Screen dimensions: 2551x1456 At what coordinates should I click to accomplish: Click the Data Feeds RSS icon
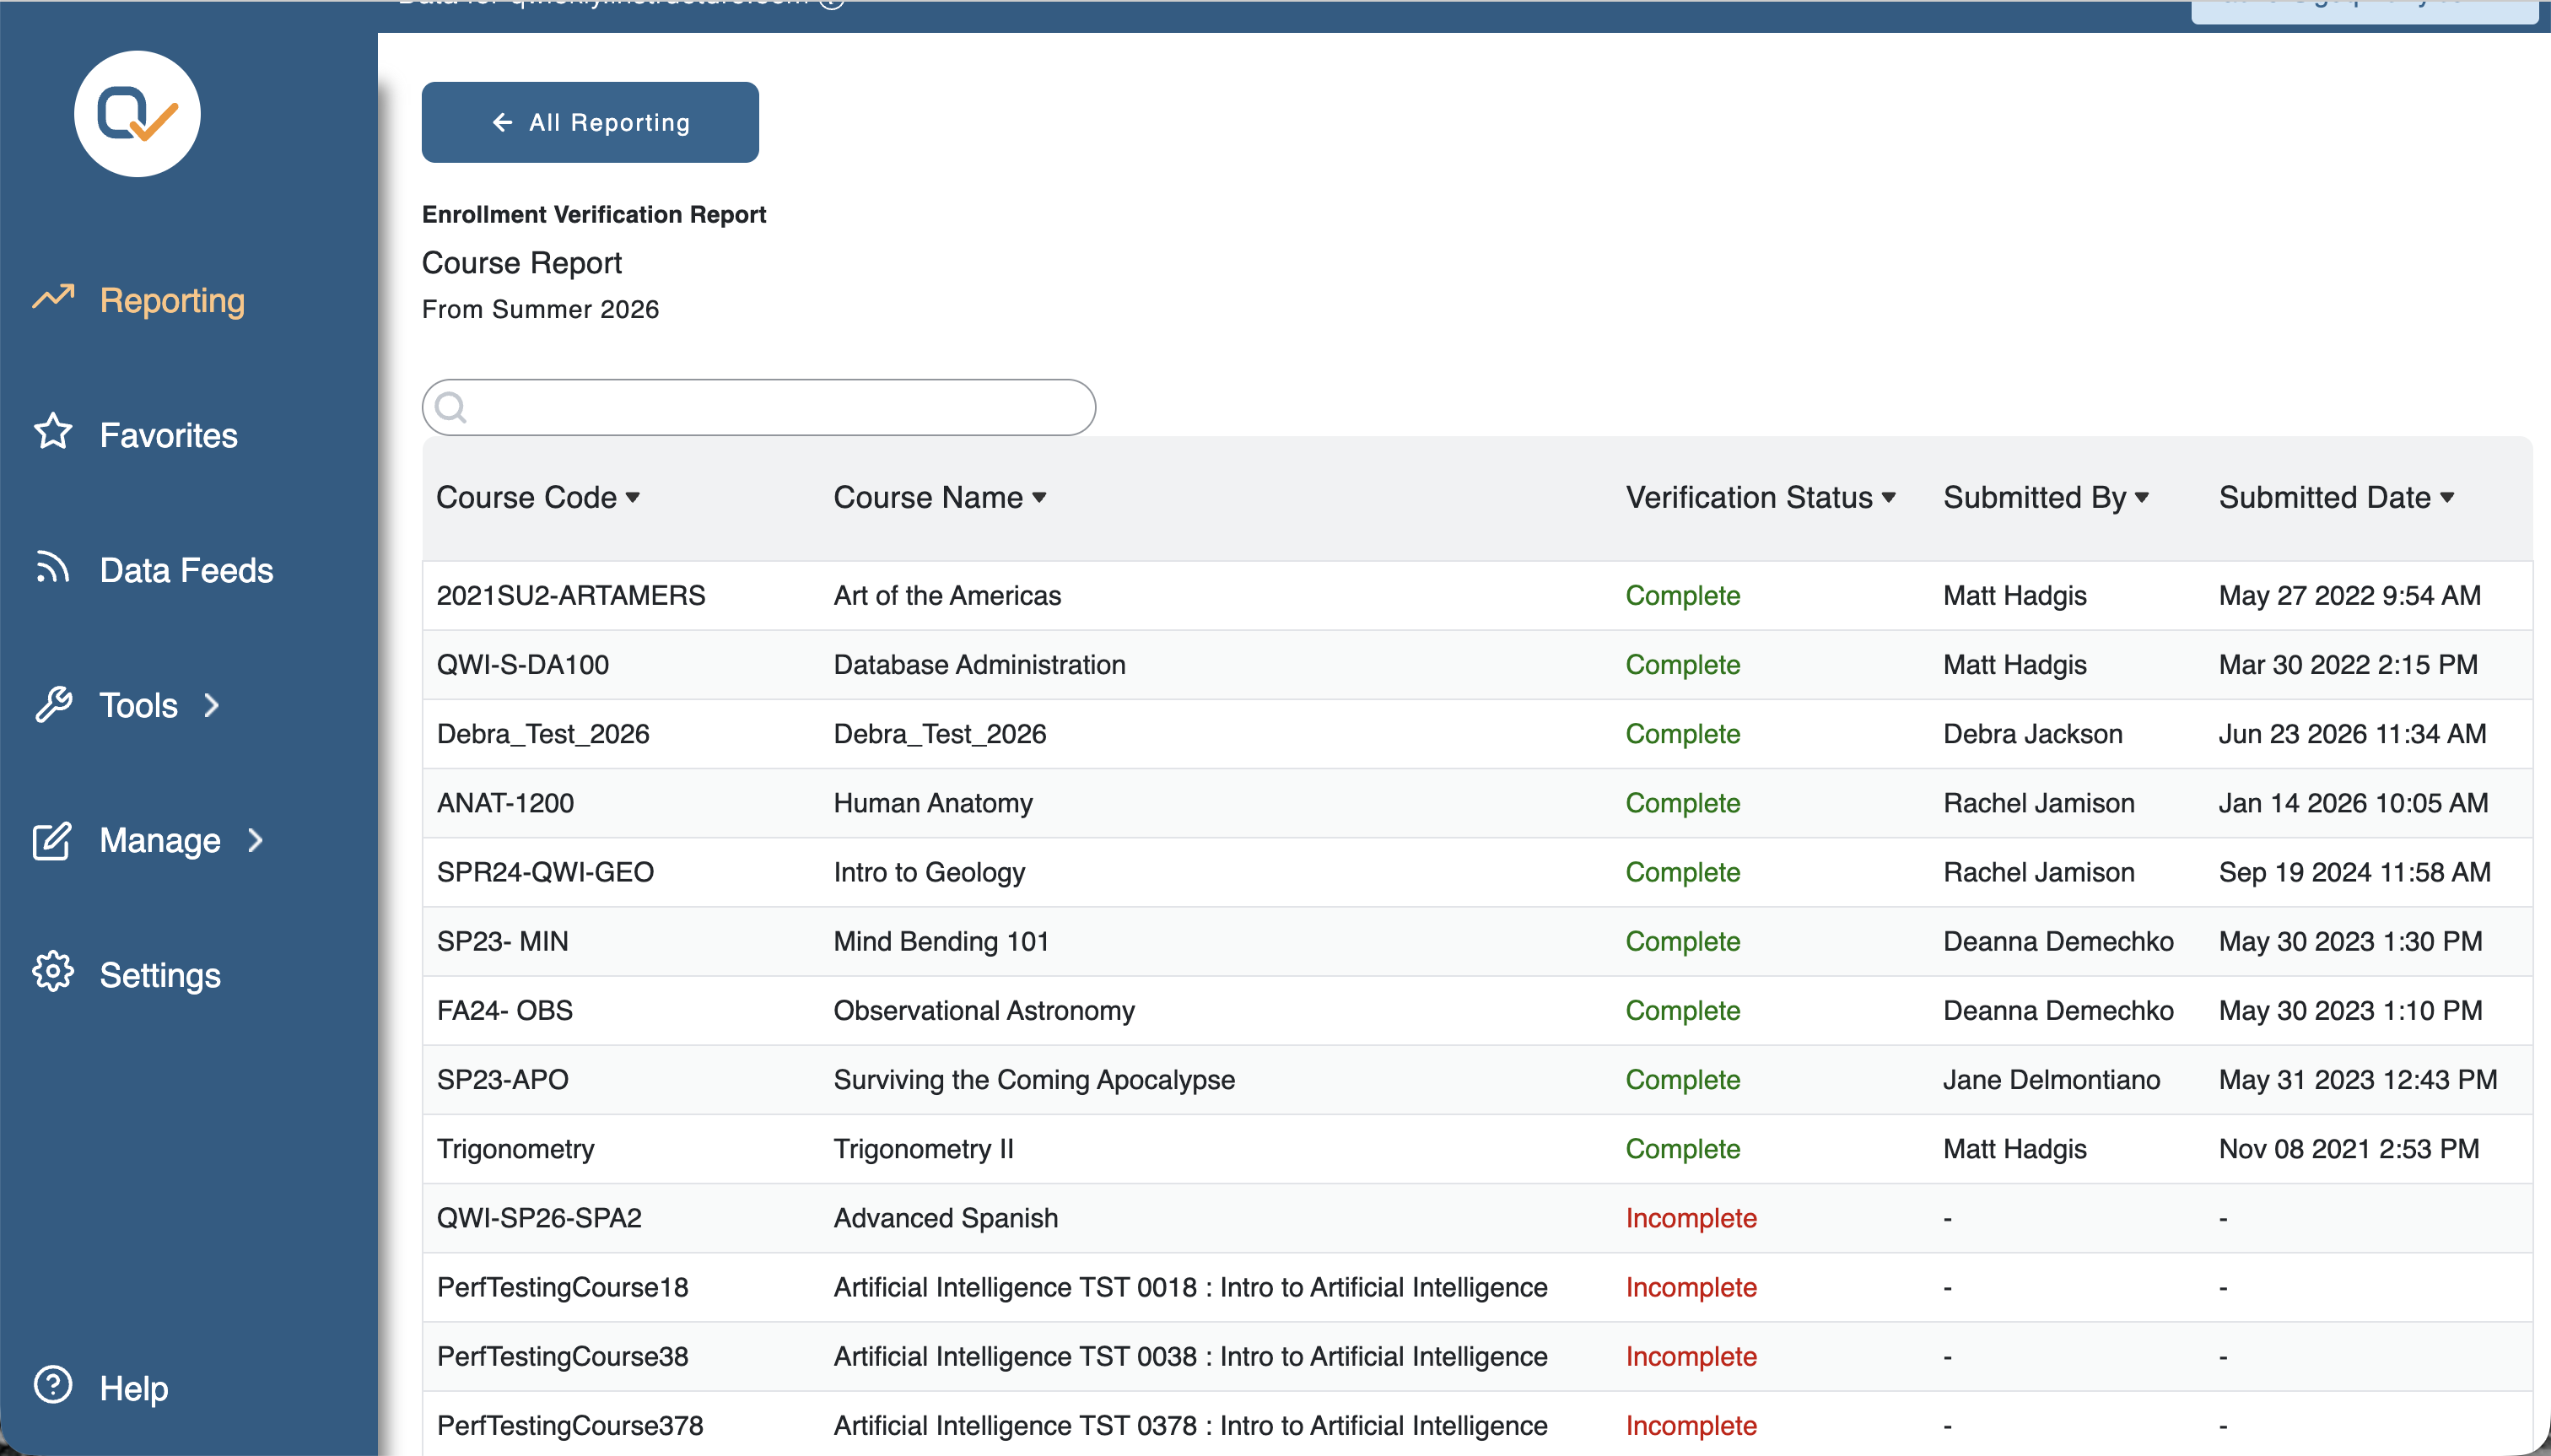point(53,567)
